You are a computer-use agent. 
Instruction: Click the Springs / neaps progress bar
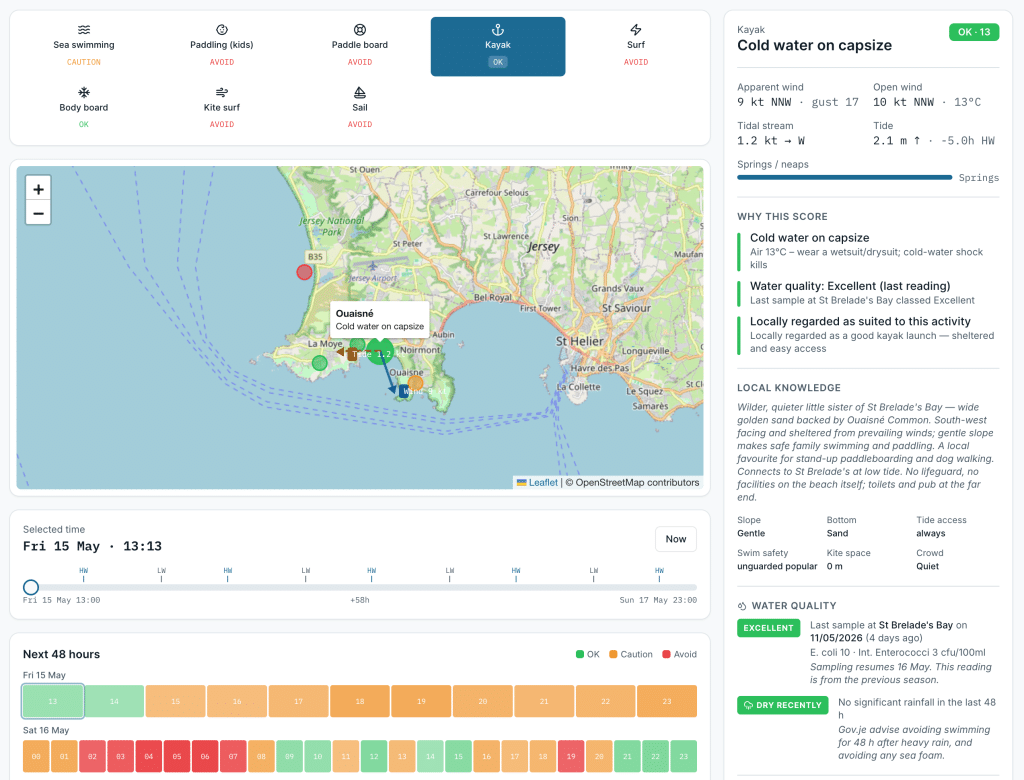[844, 177]
